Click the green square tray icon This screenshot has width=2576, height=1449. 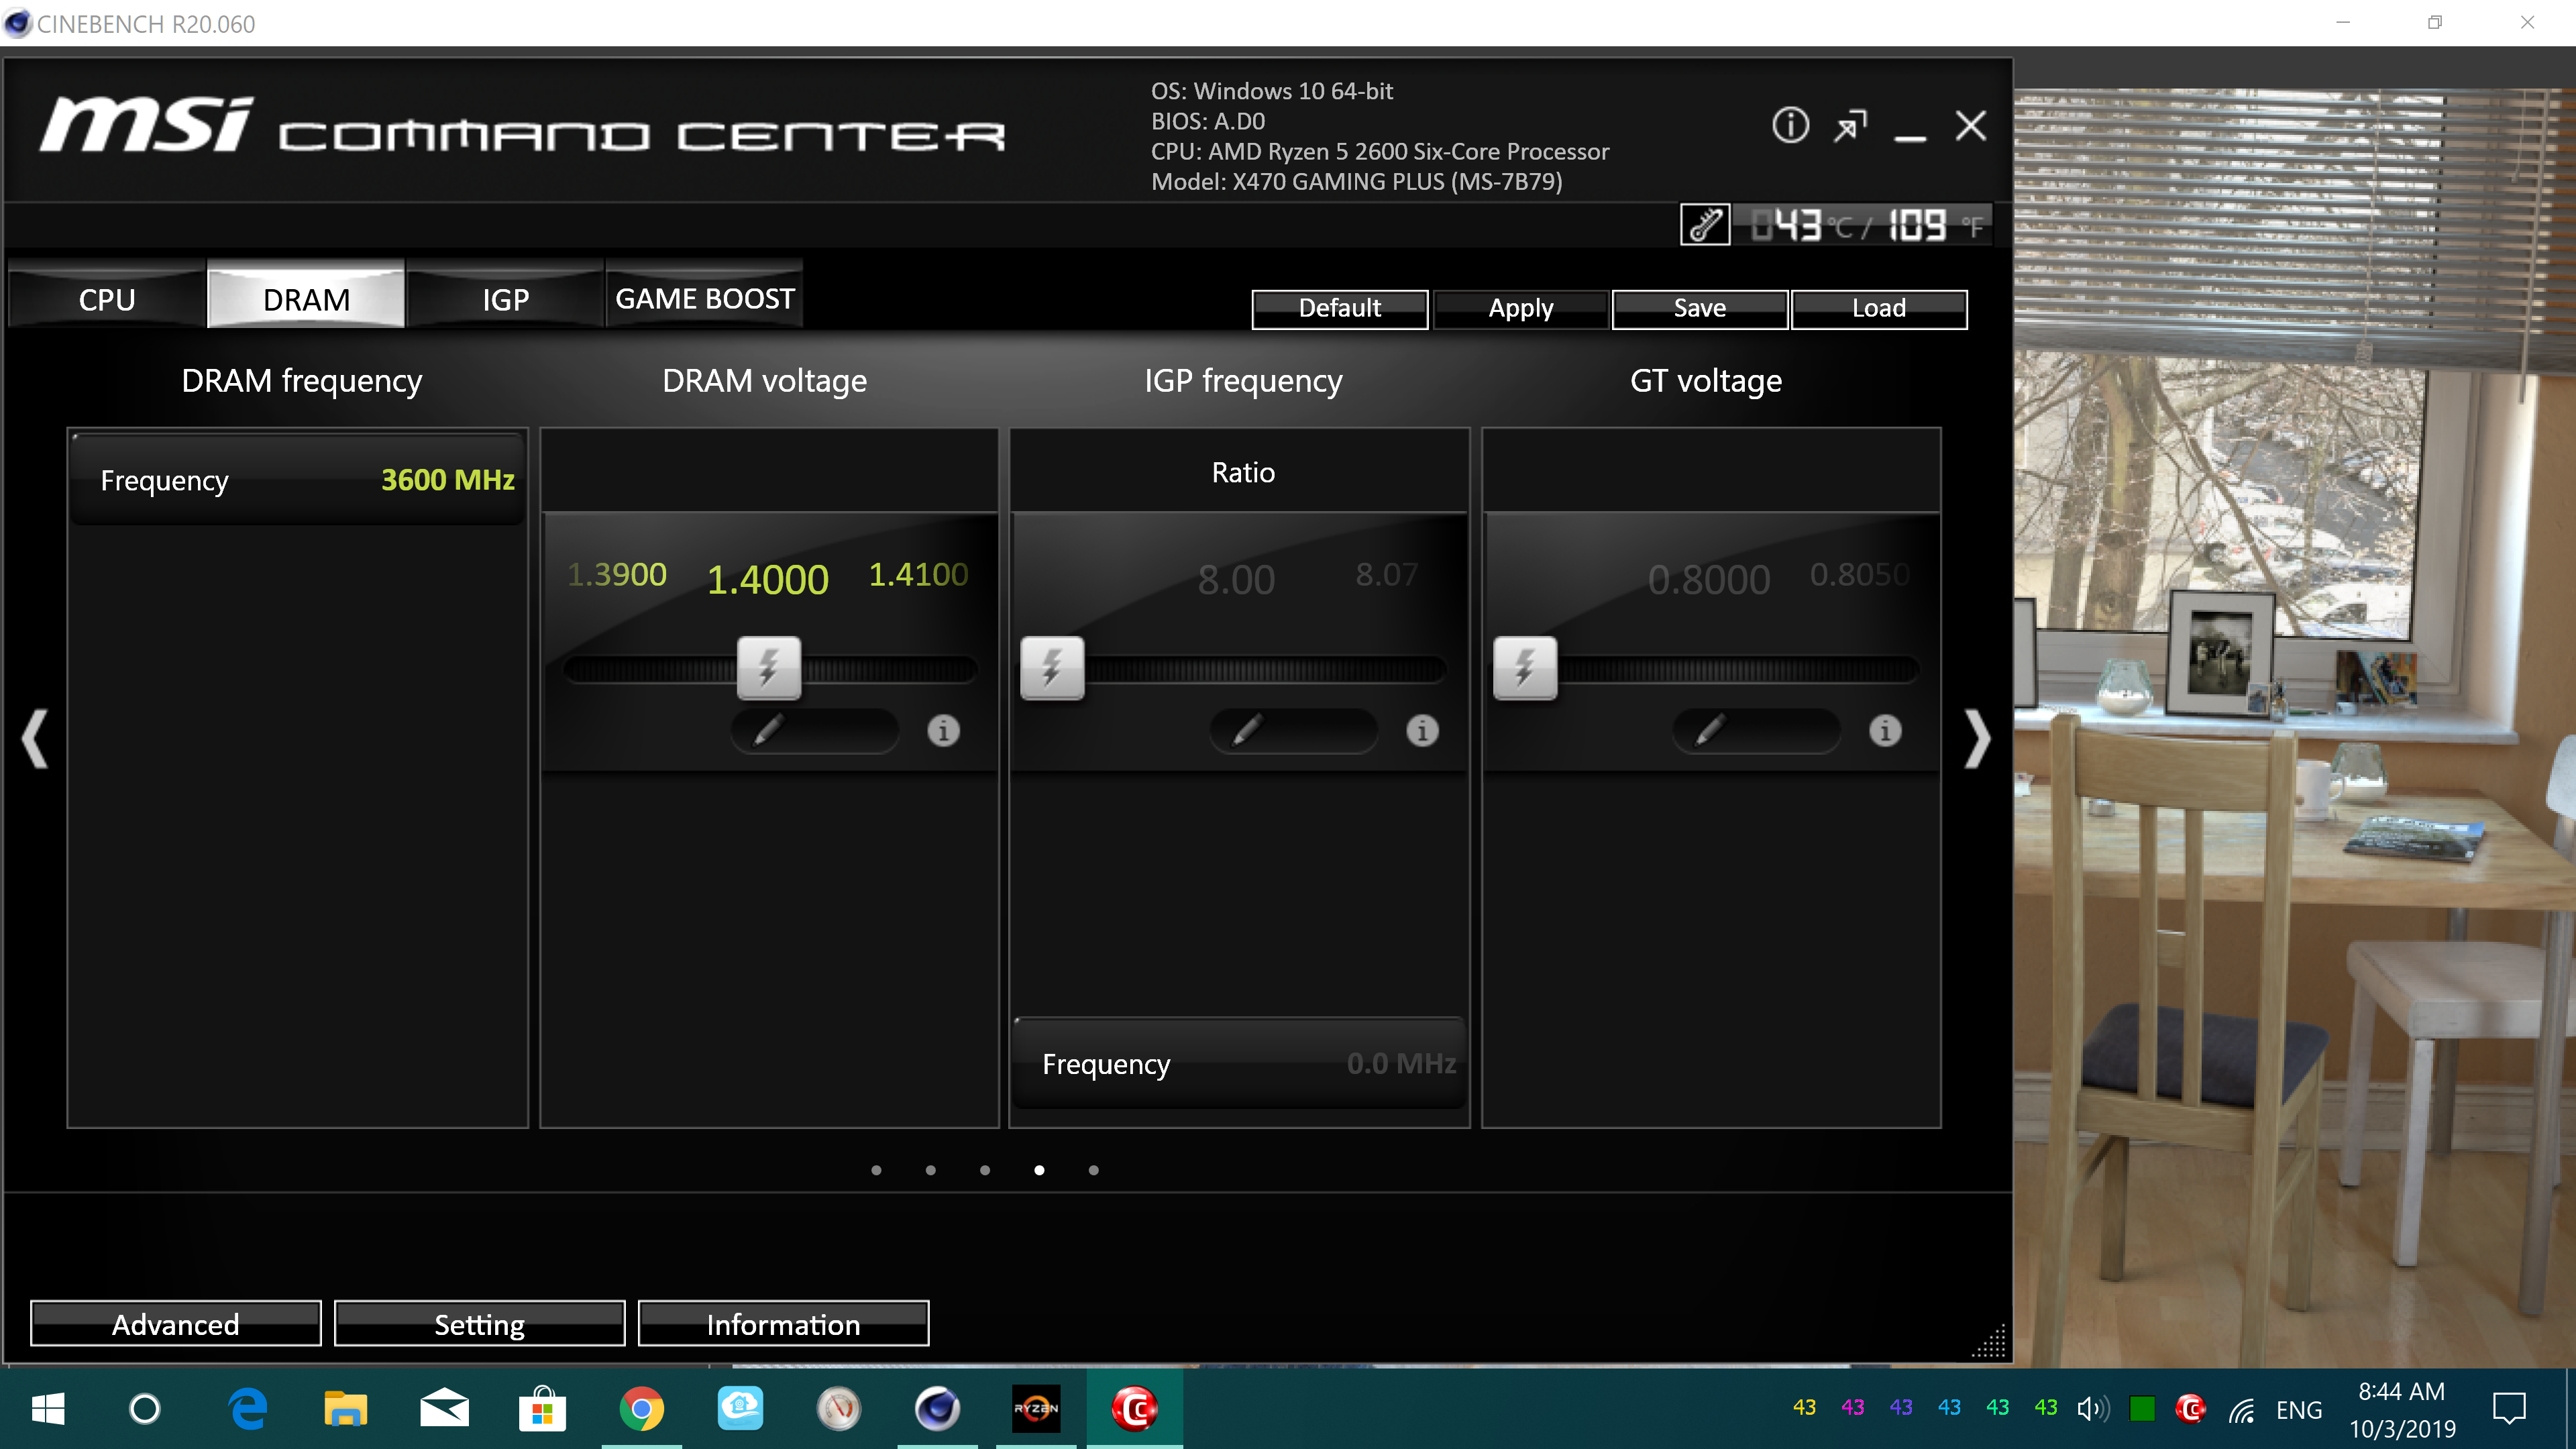coord(2142,1409)
